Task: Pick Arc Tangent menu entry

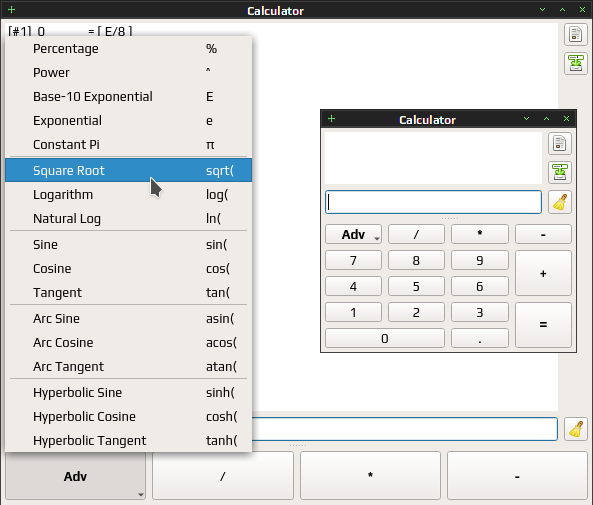Action: pos(128,366)
